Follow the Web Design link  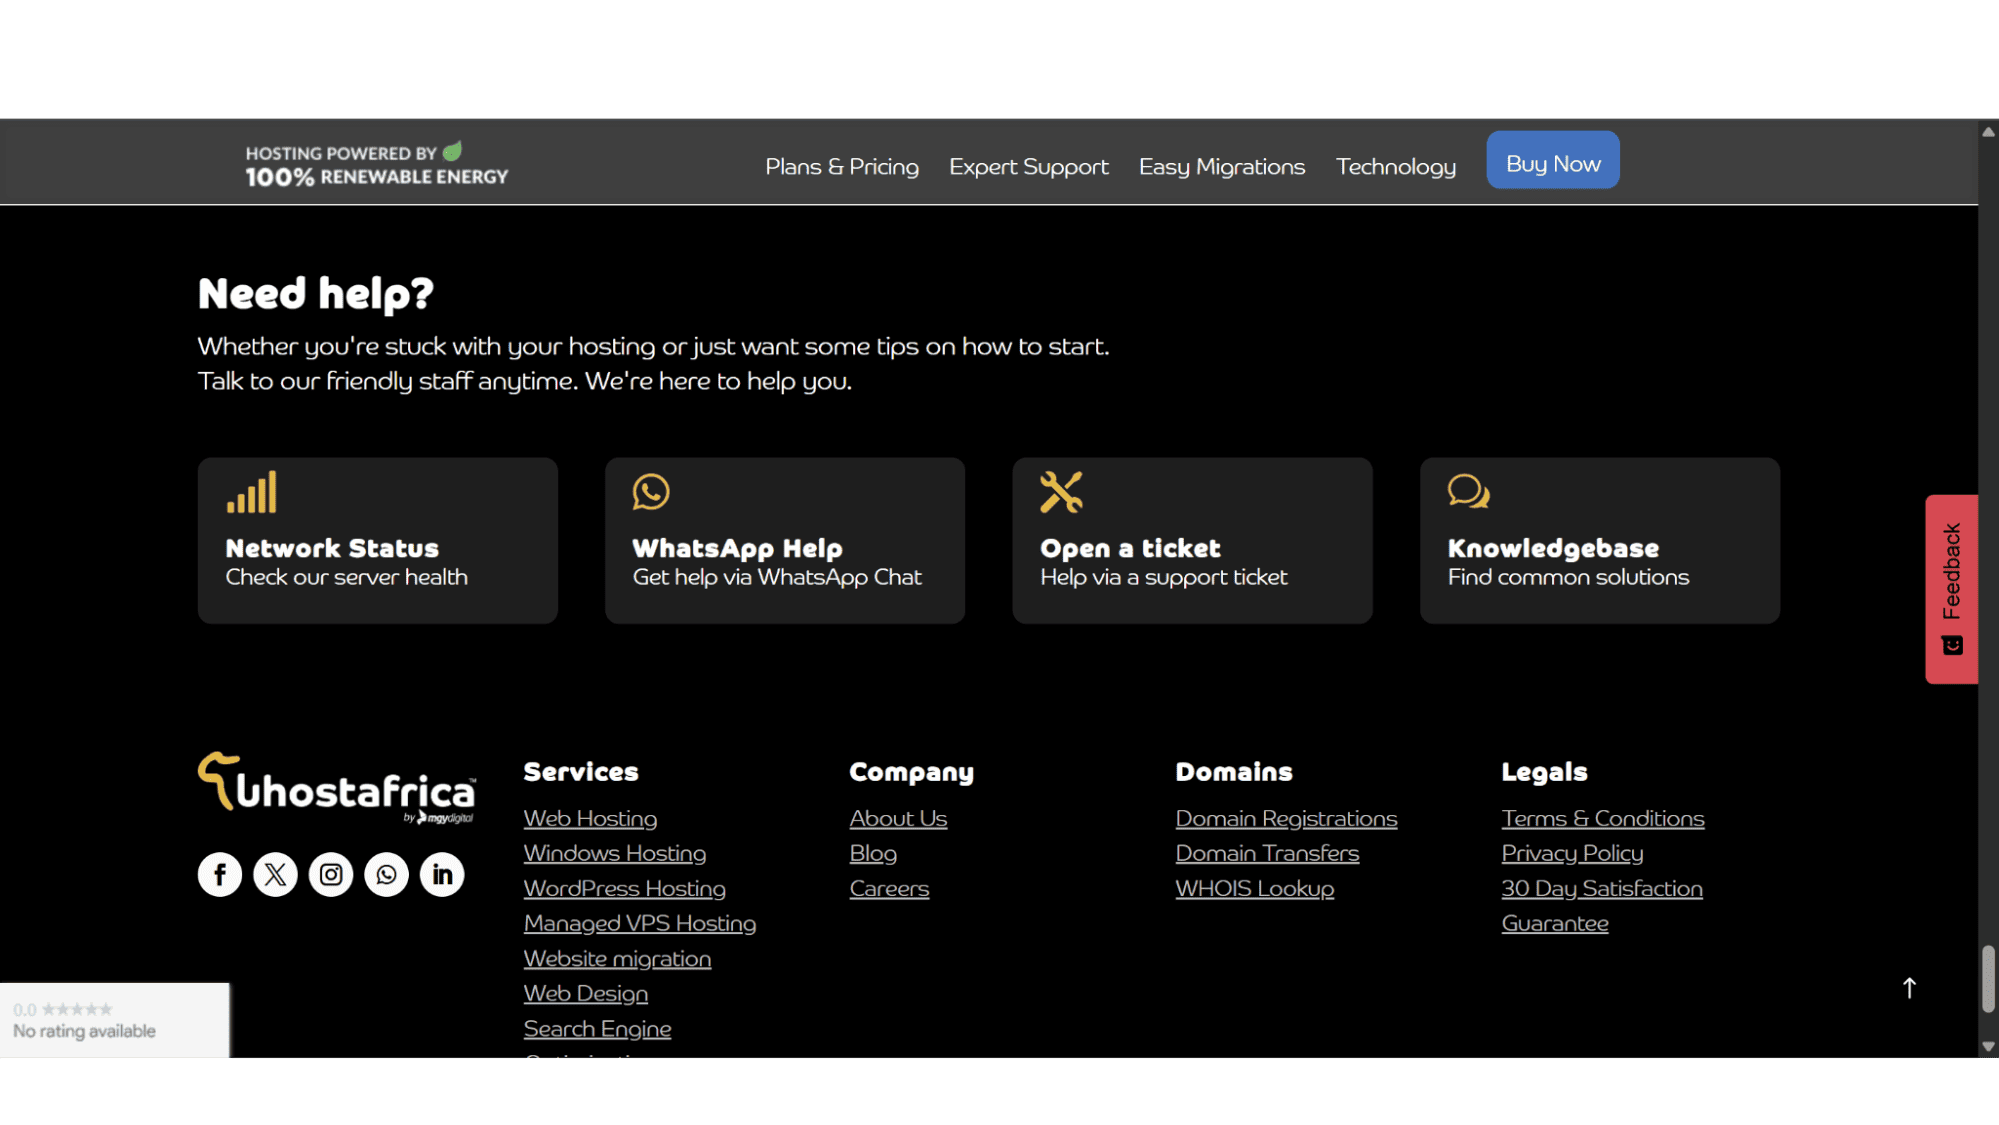586,993
